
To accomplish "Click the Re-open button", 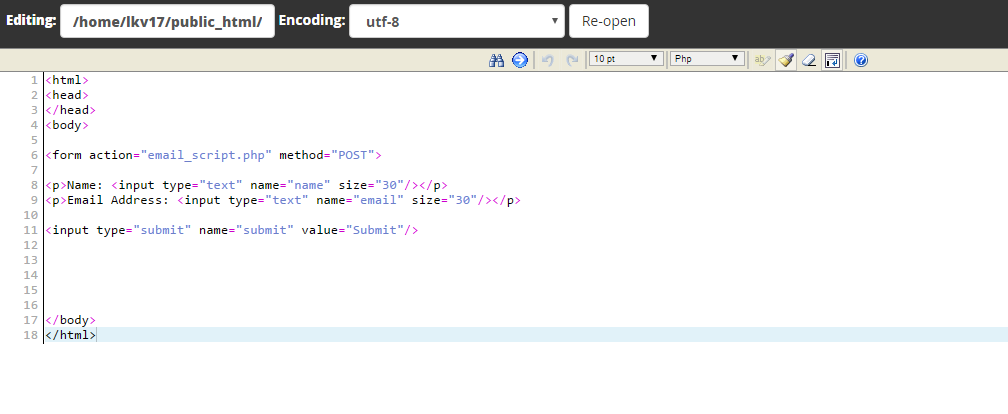I will [609, 21].
